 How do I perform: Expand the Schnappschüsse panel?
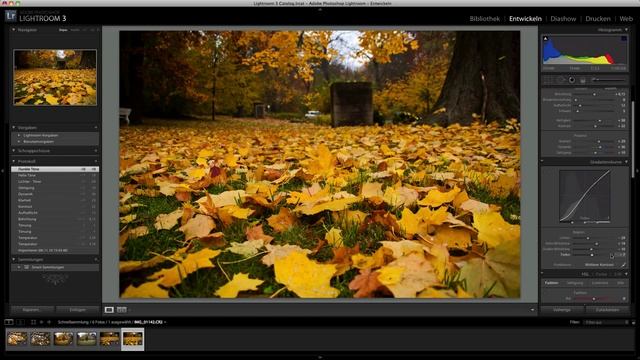[x=13, y=151]
